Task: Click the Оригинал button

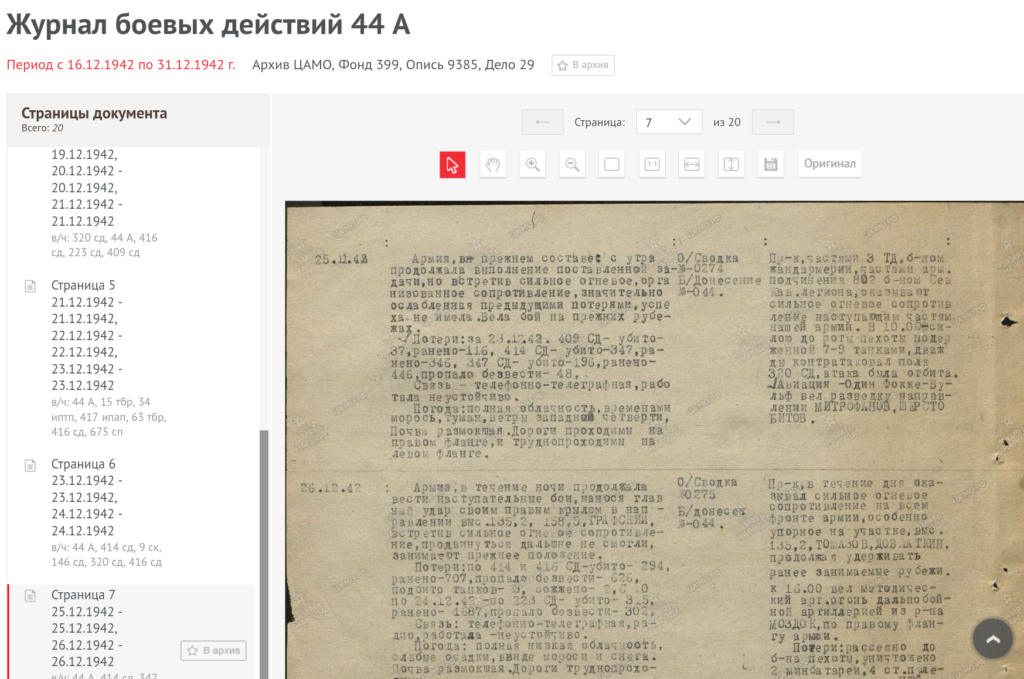Action: [x=829, y=164]
